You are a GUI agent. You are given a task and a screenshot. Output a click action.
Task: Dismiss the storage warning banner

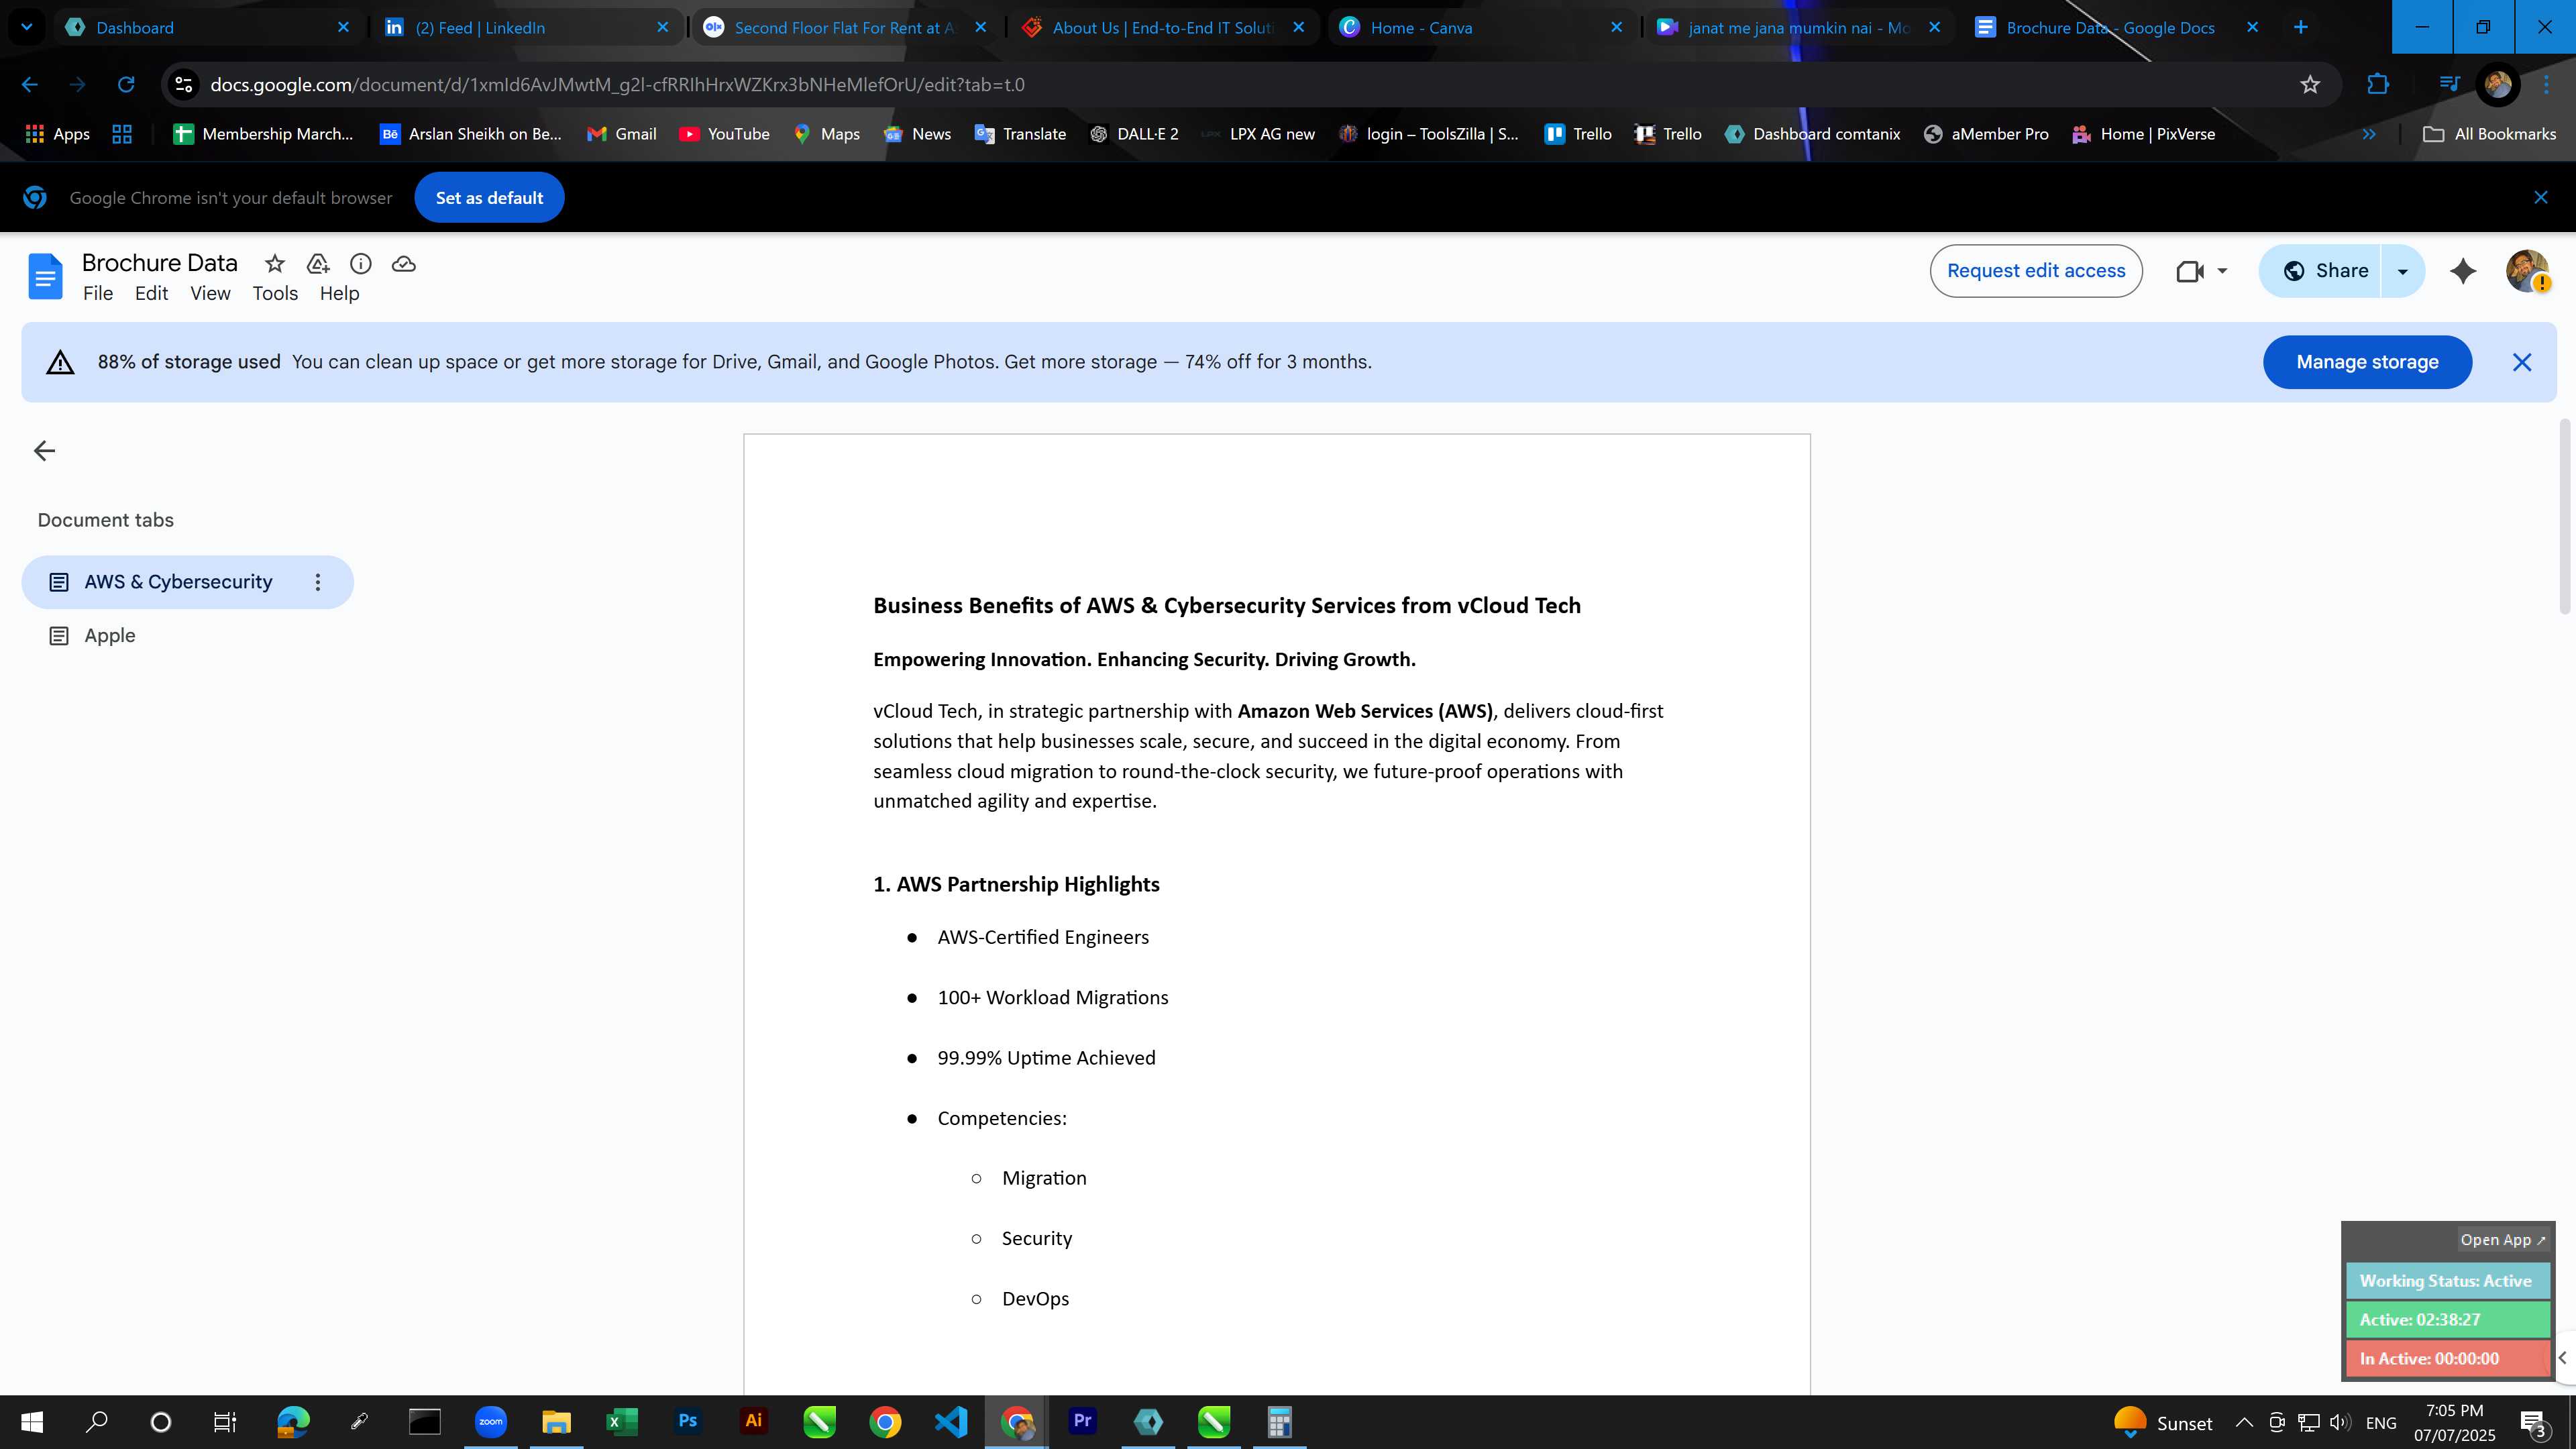coord(2522,362)
